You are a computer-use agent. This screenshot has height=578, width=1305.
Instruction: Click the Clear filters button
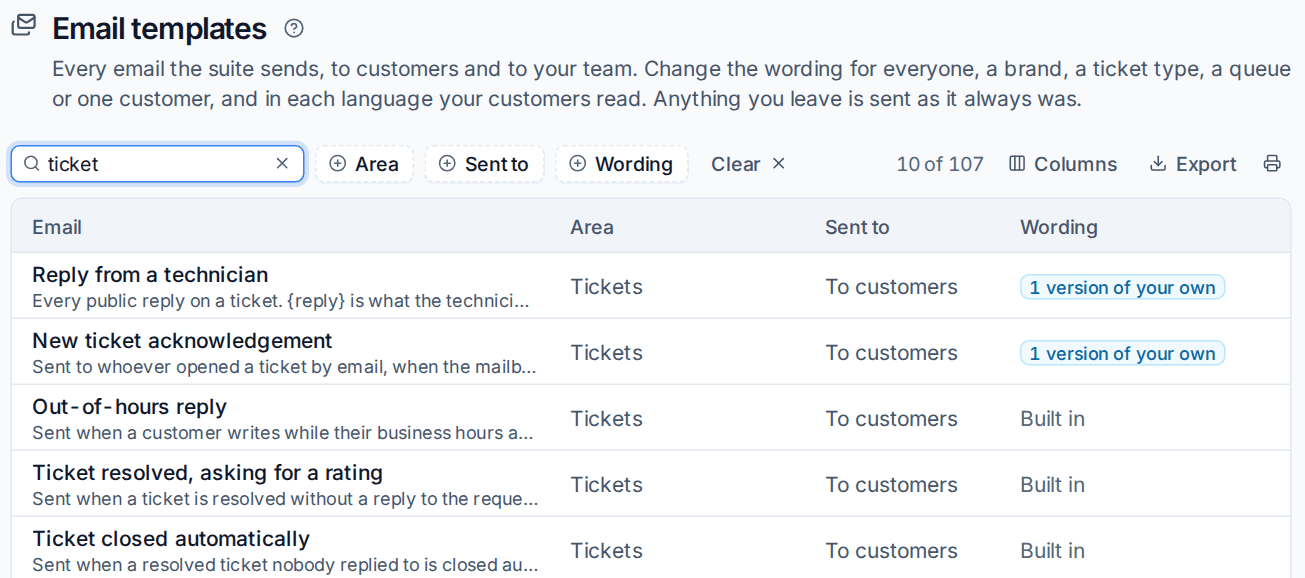point(748,164)
